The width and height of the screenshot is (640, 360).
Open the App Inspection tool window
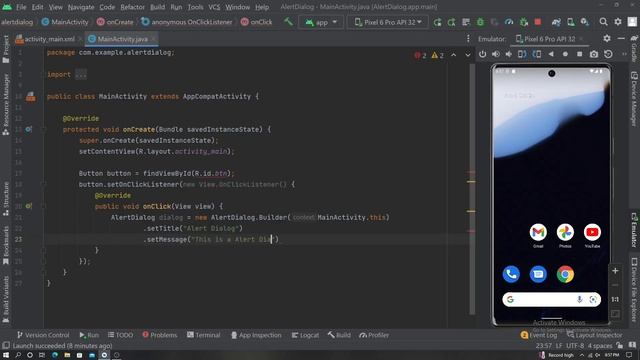(x=256, y=335)
